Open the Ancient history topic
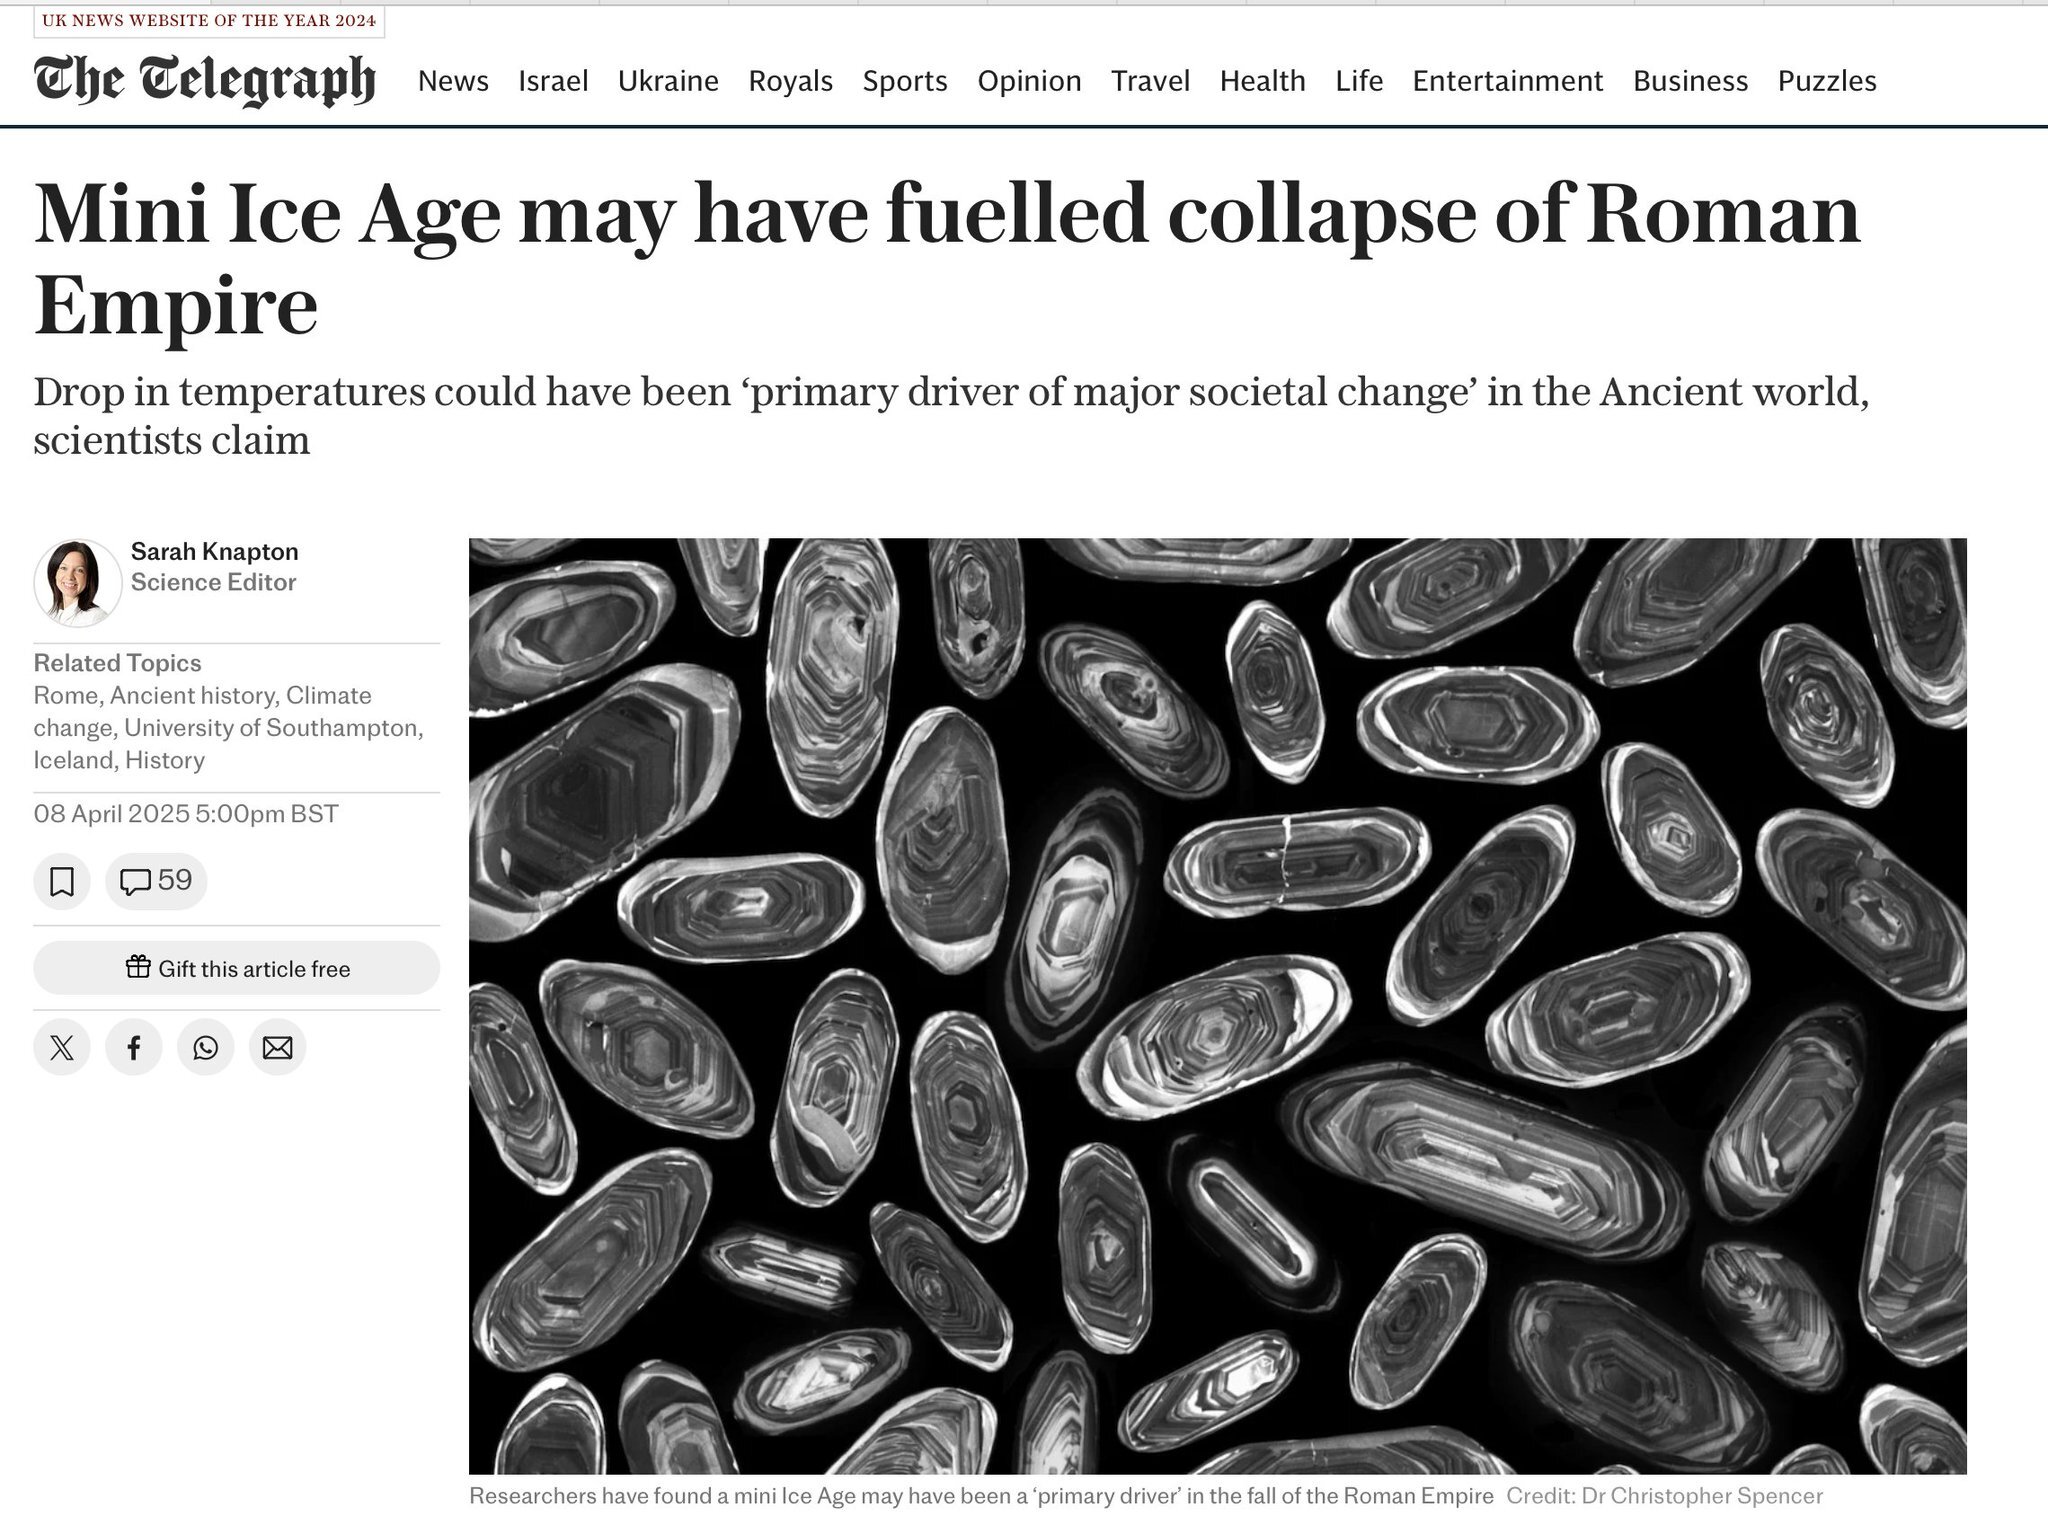Screen dimensions: 2048x1516 tap(192, 695)
